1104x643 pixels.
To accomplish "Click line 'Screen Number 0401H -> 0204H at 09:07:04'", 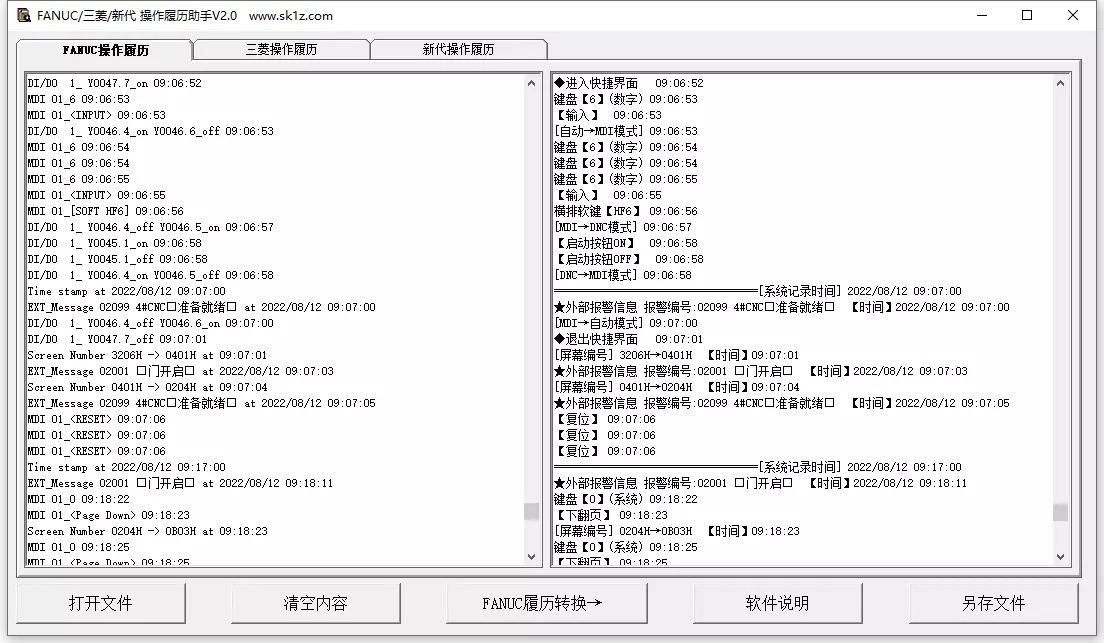I will tap(147, 387).
